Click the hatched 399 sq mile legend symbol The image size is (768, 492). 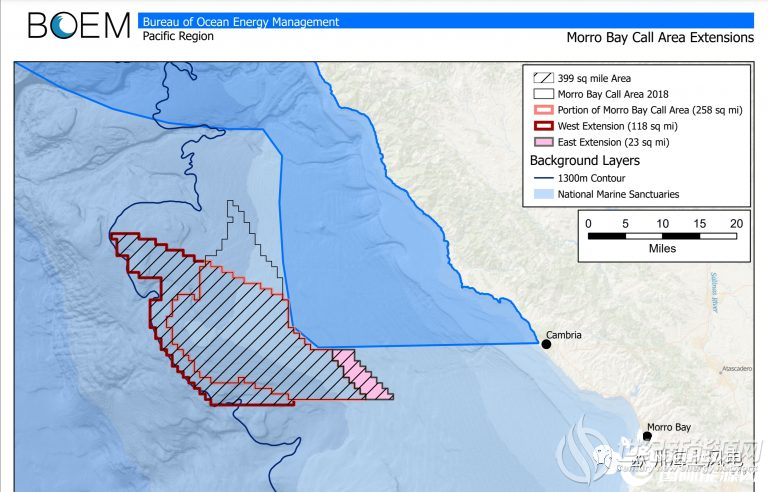coord(541,78)
